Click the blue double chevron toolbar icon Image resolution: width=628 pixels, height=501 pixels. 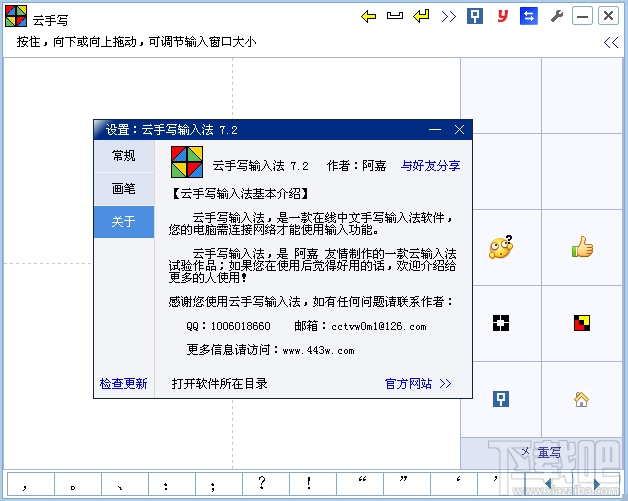pos(449,16)
